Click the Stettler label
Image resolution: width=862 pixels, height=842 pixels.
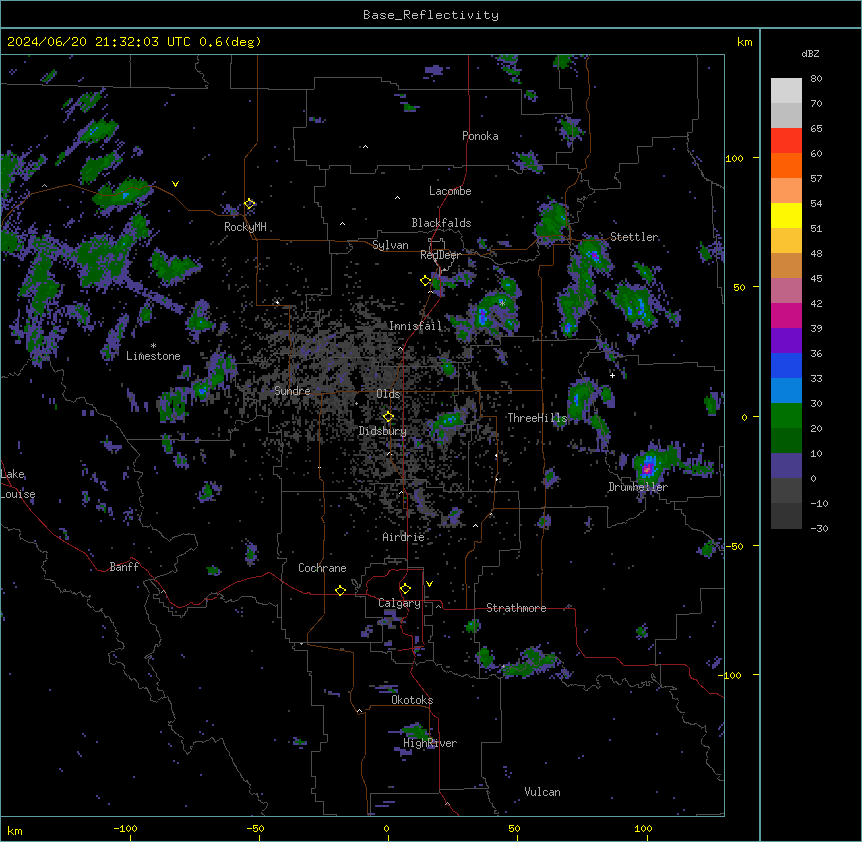point(634,237)
